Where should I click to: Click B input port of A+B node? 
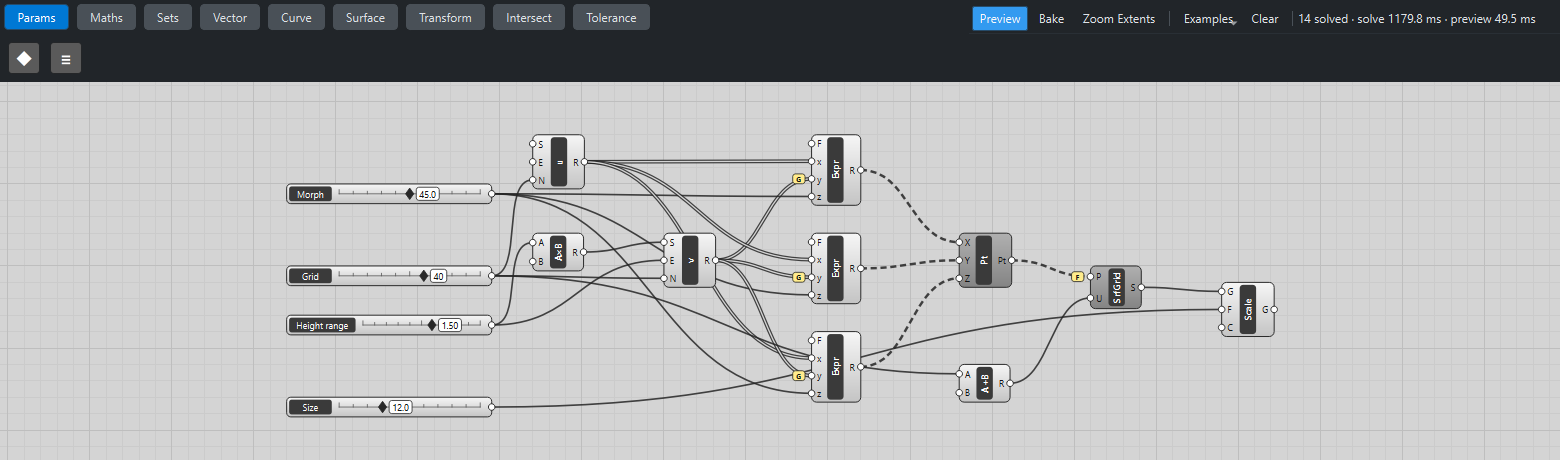click(958, 392)
